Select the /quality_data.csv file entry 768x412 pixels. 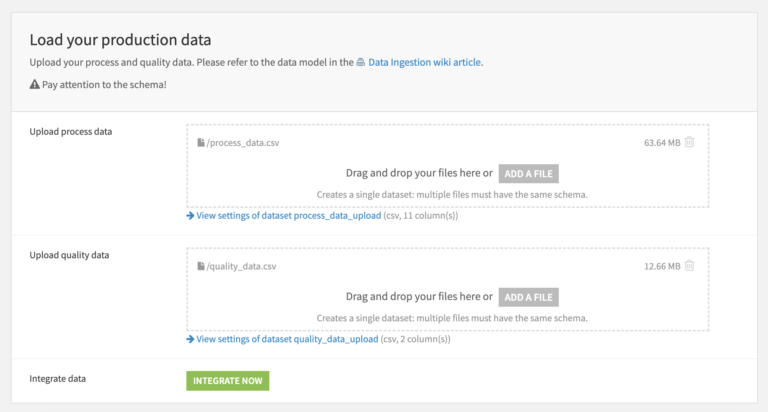coord(241,266)
